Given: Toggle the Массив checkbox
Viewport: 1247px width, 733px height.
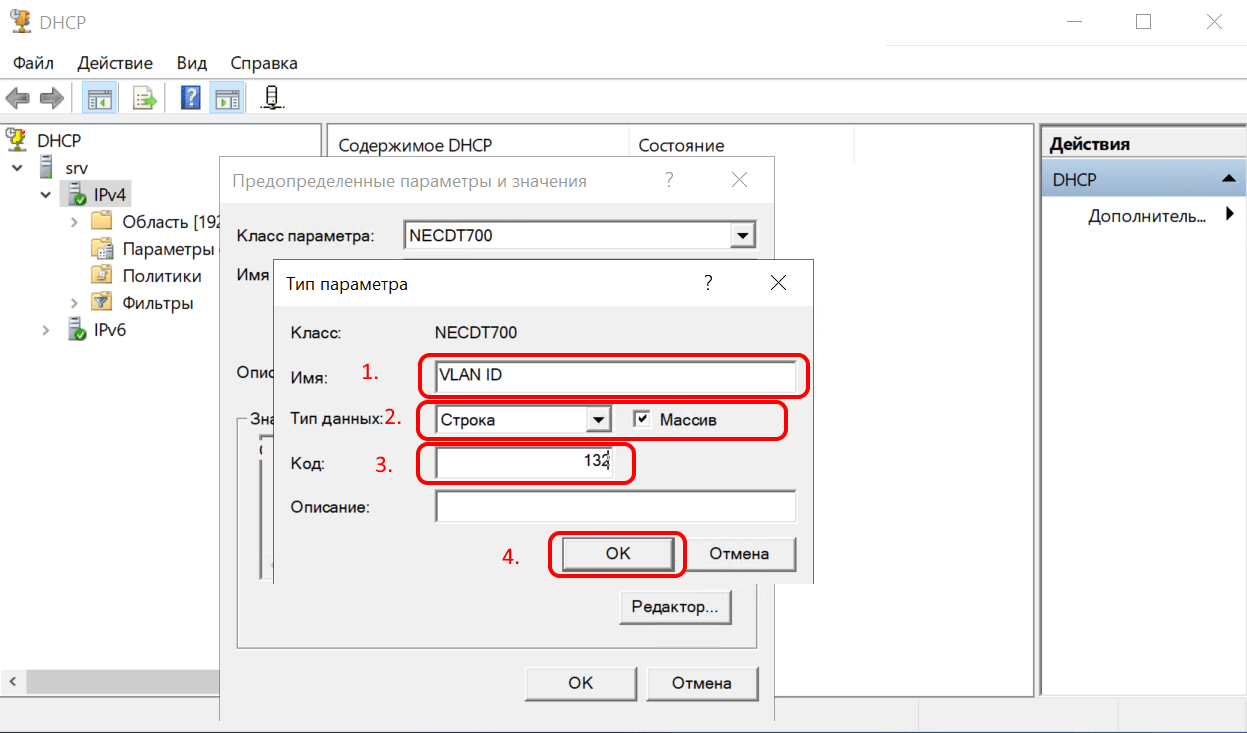Looking at the screenshot, I should [x=642, y=420].
